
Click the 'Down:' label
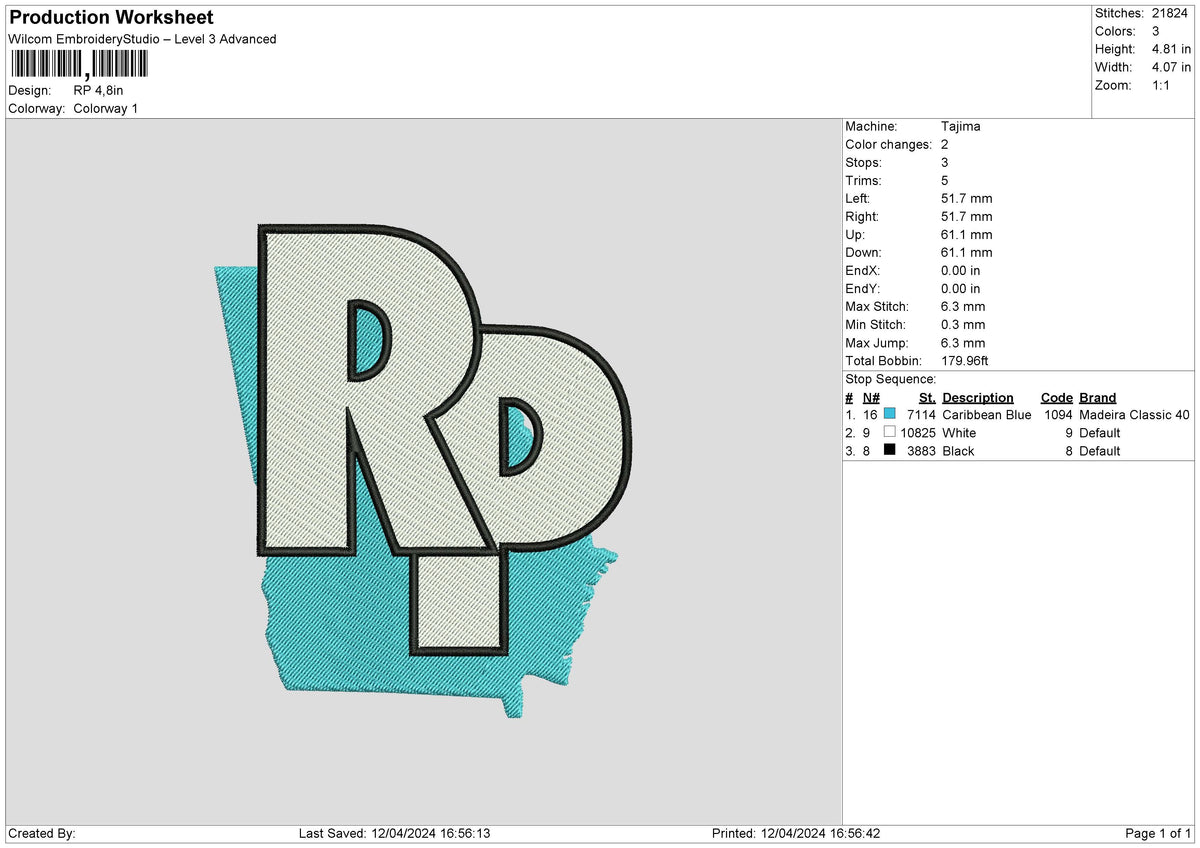863,253
